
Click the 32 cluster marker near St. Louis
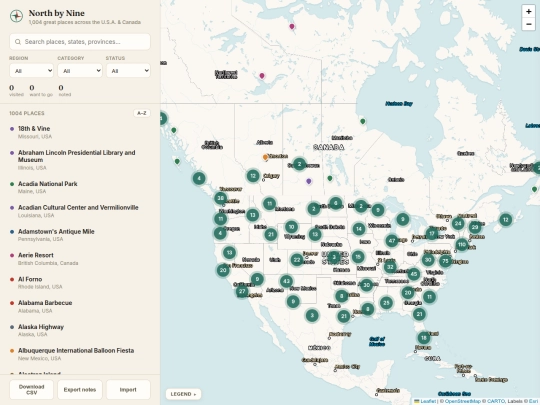point(390,267)
